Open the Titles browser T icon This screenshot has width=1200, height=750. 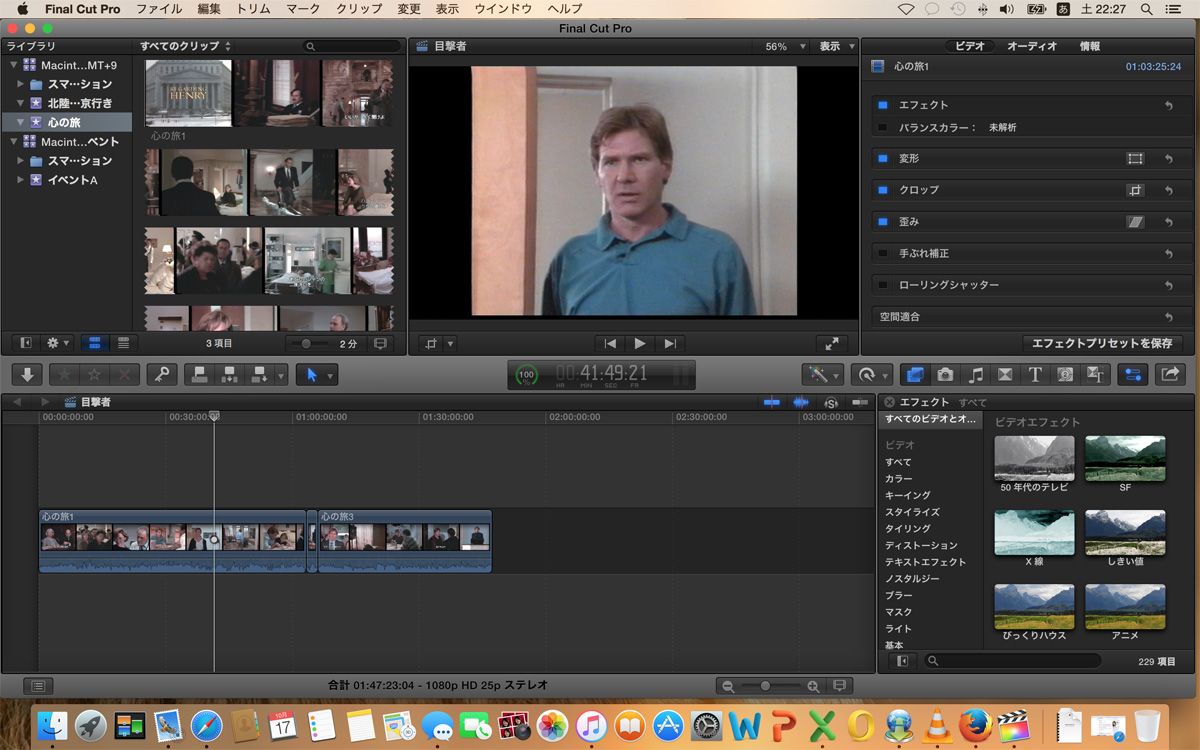1035,375
